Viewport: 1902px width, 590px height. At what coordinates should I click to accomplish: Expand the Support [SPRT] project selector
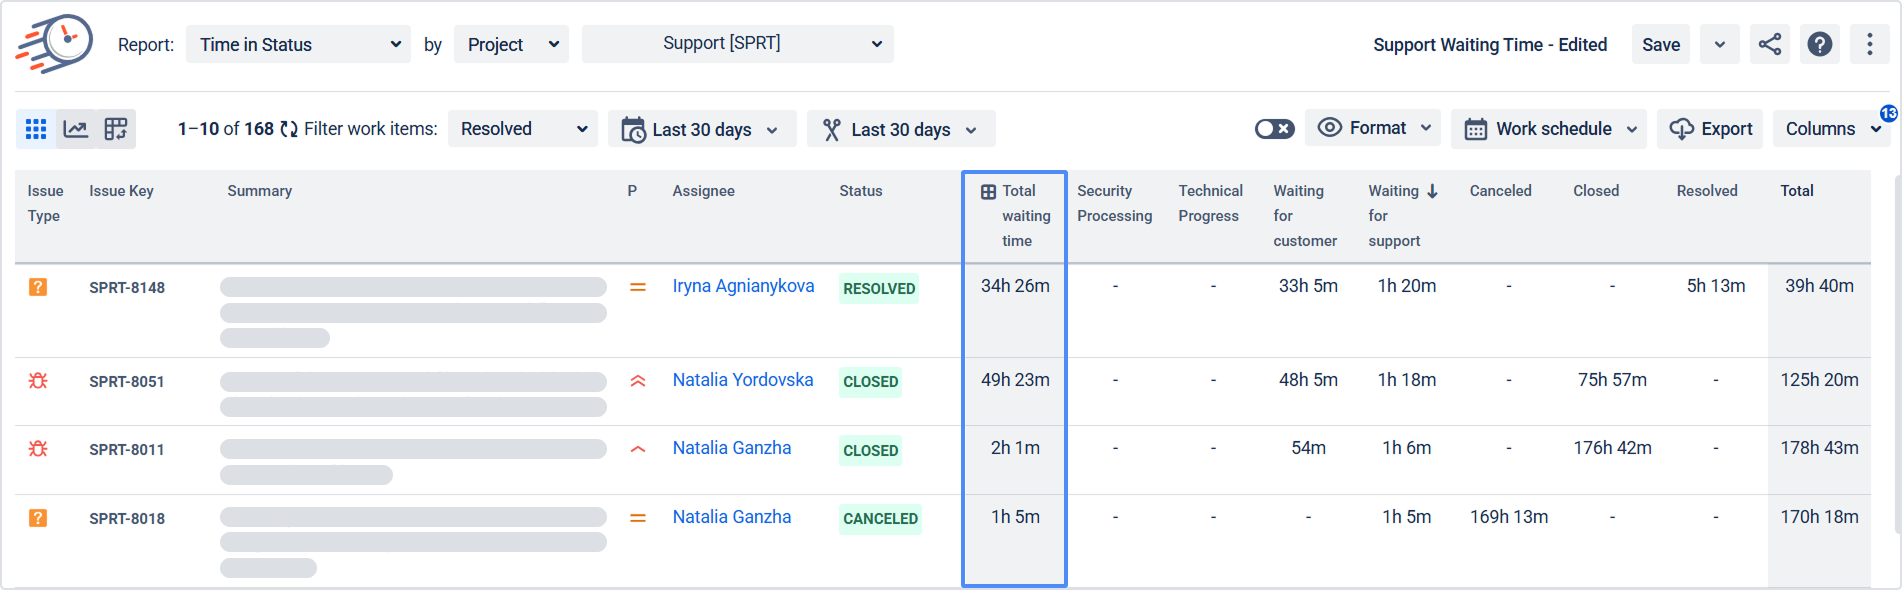click(737, 44)
